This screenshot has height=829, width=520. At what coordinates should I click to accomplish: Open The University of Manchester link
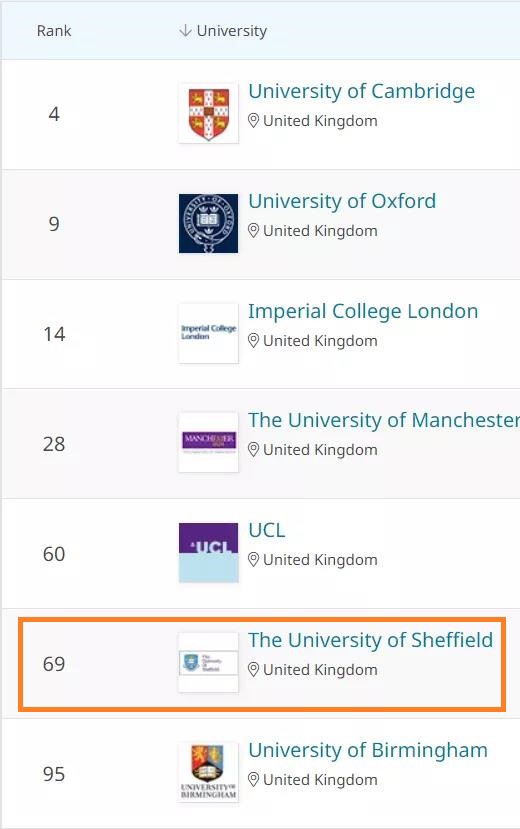click(x=384, y=420)
